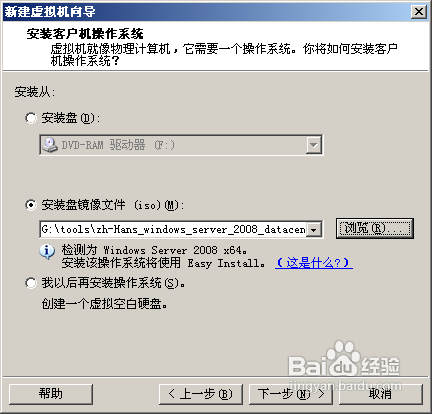Click the 新建虚拟机向导 title bar
Viewport: 432px width, 414px height.
coord(207,12)
